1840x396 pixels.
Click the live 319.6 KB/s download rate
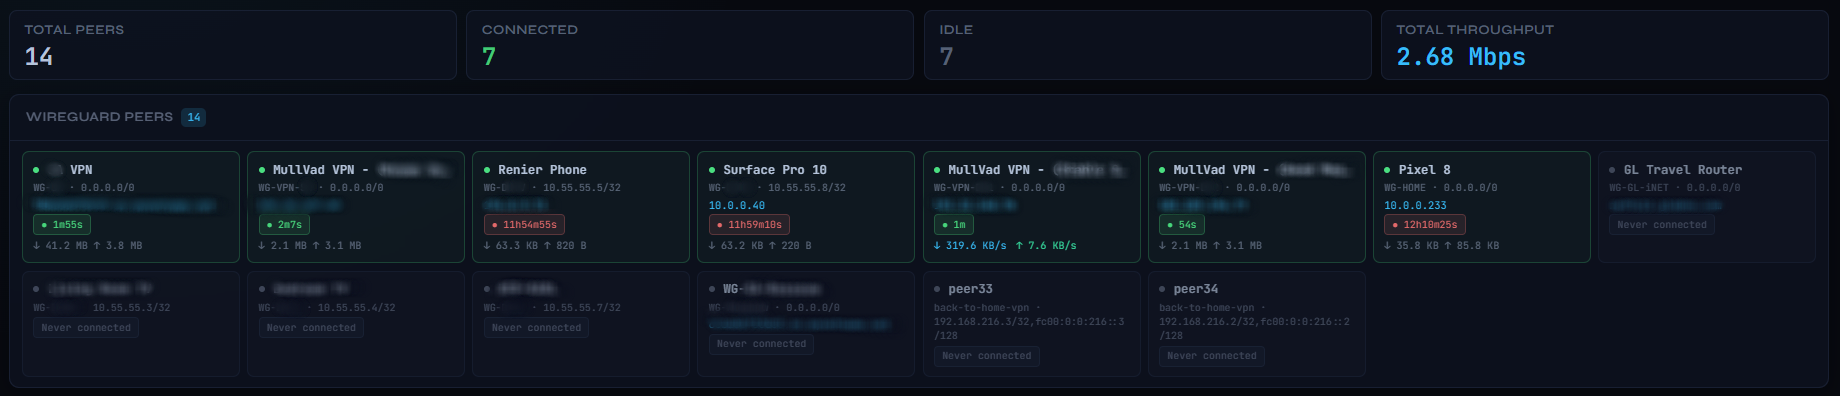pyautogui.click(x=970, y=246)
